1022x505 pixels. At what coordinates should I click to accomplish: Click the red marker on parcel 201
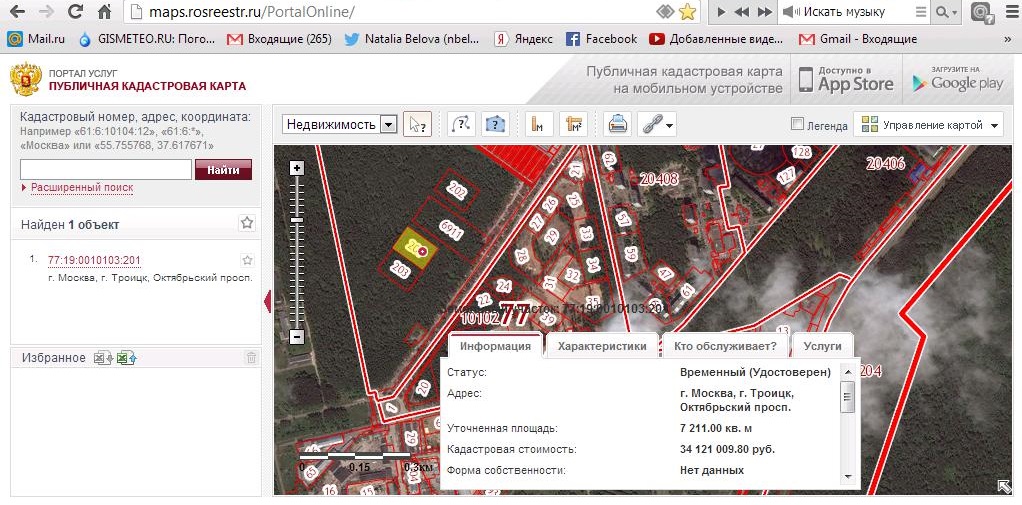[424, 250]
